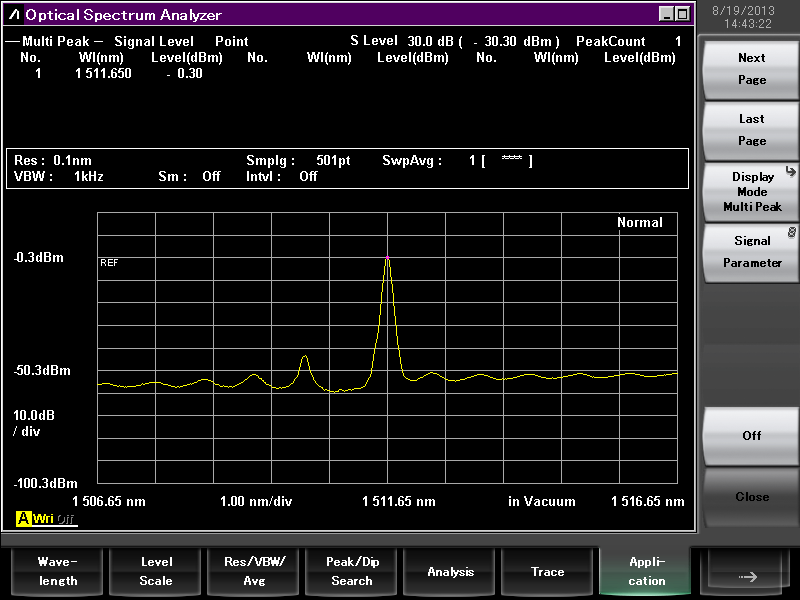Image resolution: width=800 pixels, height=600 pixels.
Task: Click the 'SwpAvg : 1' value
Action: [x=429, y=161]
